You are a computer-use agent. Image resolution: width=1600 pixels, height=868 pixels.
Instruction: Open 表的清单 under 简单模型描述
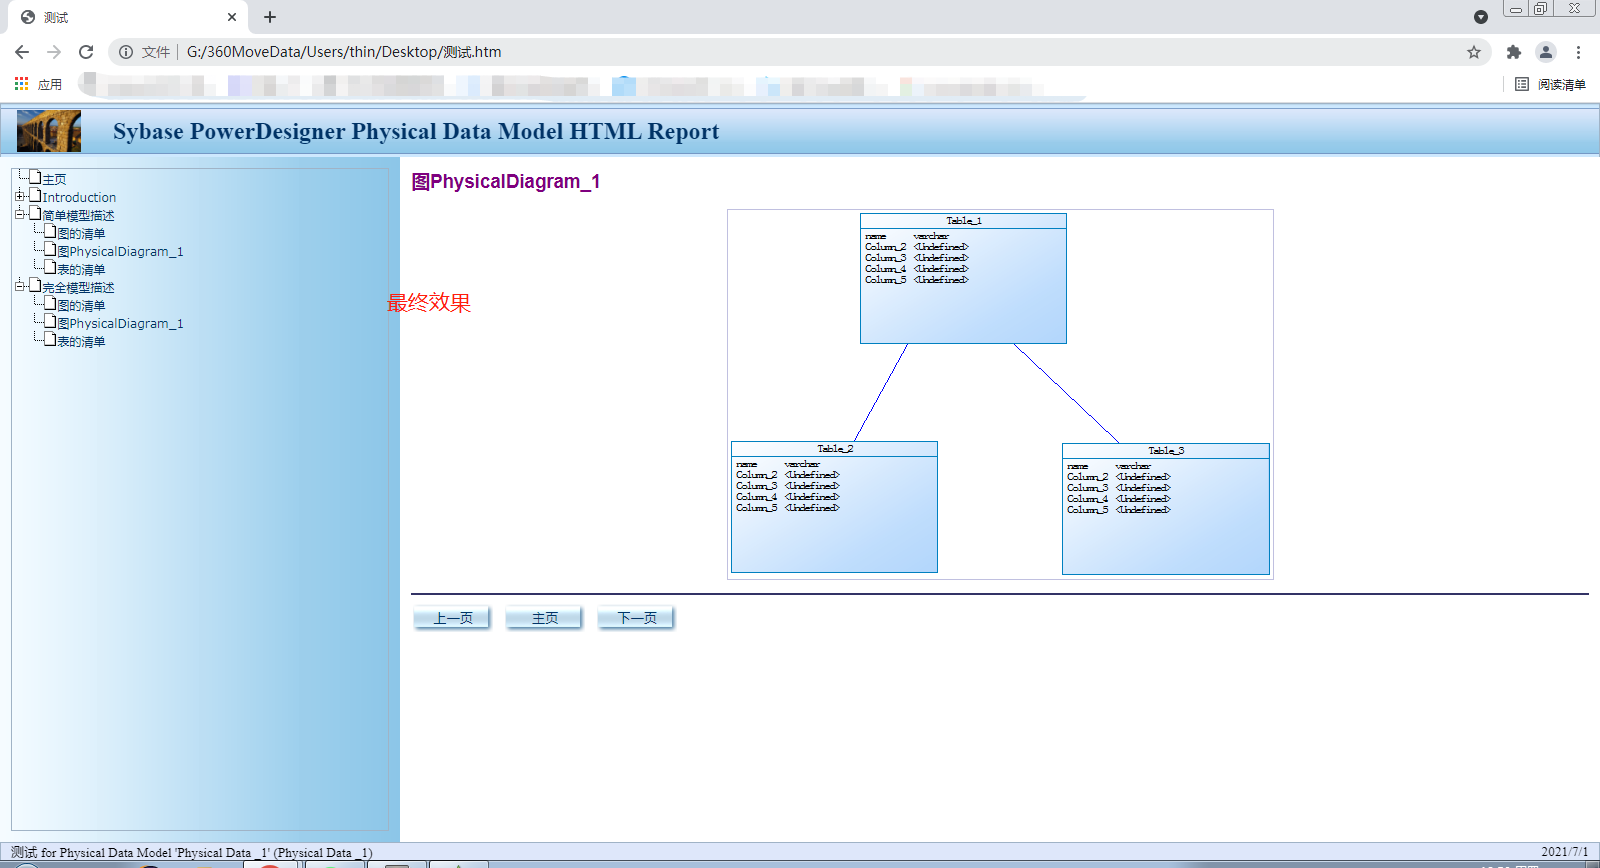pyautogui.click(x=81, y=270)
